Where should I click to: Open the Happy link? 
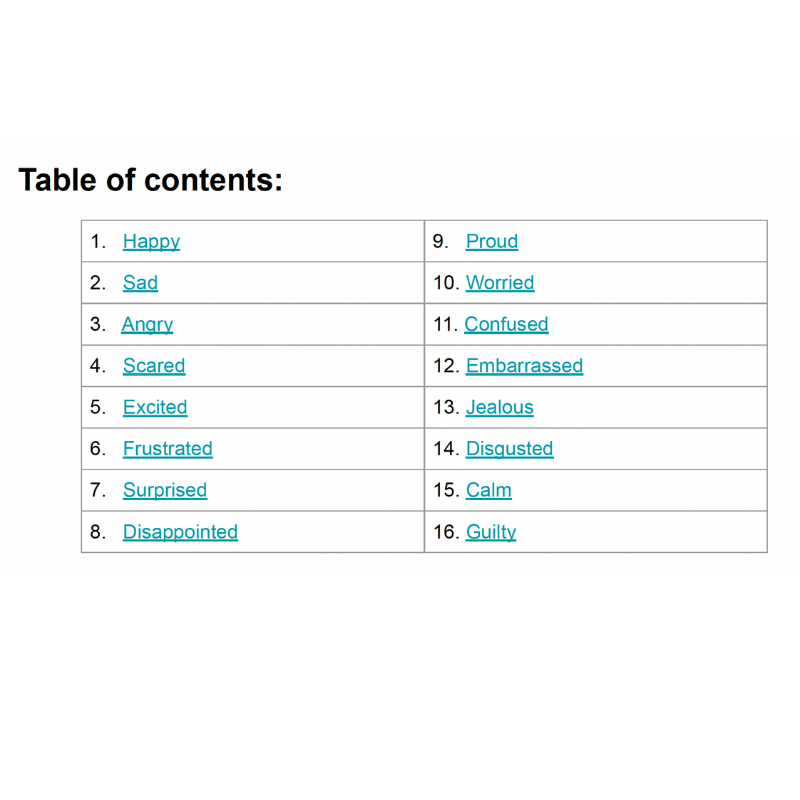pos(151,241)
